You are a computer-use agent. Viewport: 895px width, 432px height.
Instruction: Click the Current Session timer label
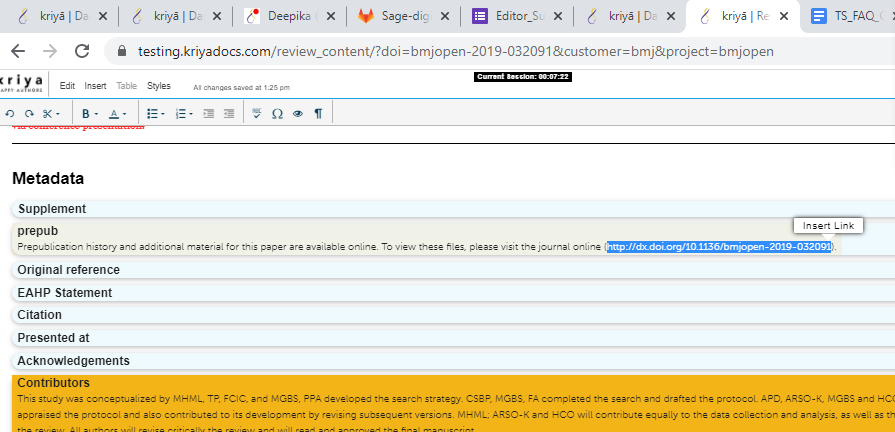pos(522,76)
